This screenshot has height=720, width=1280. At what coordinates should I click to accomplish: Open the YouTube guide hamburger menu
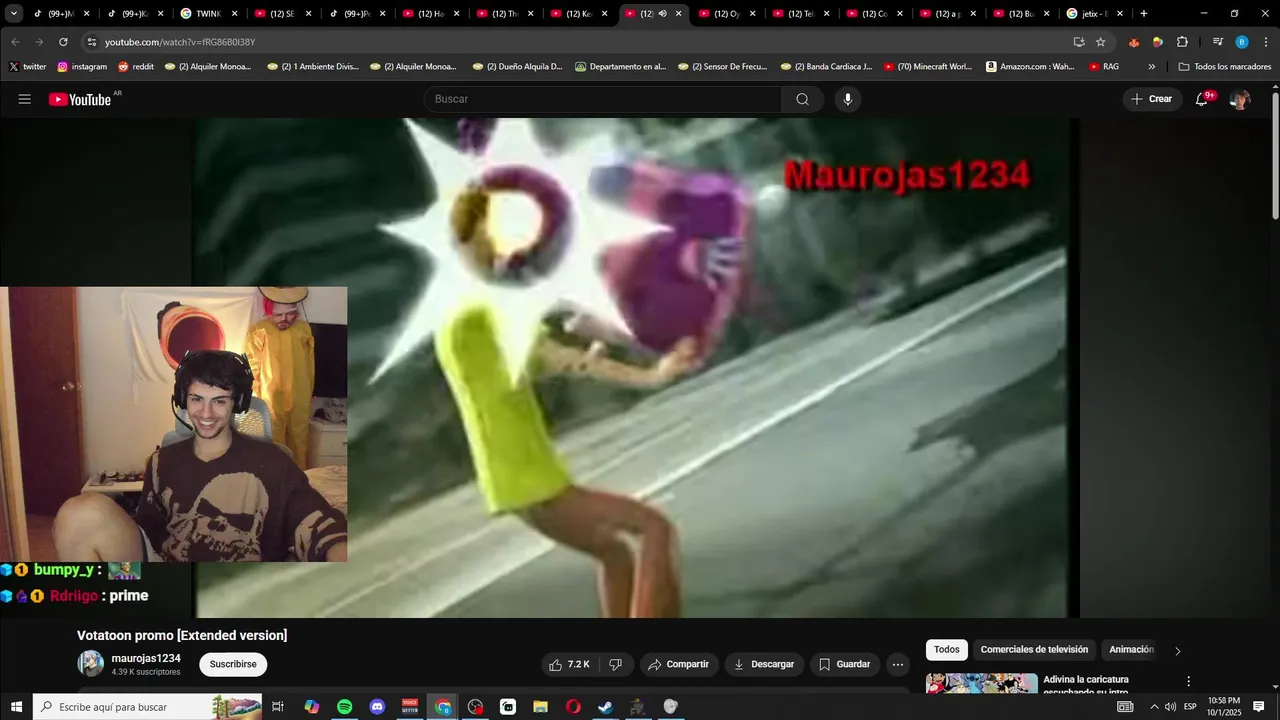point(25,99)
